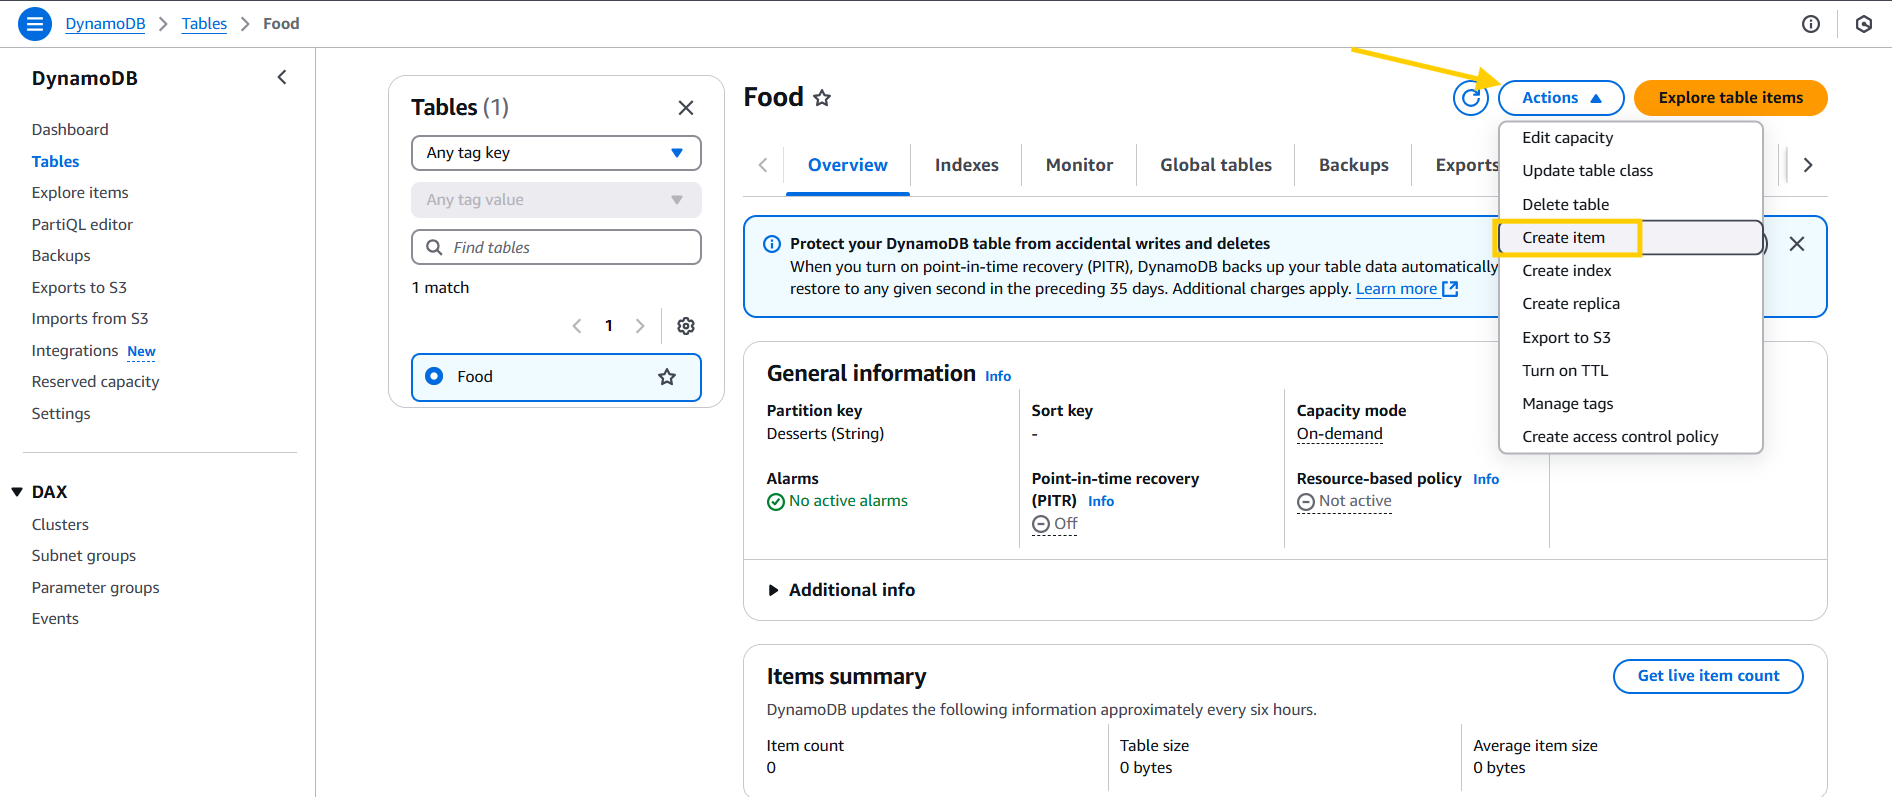1892x797 pixels.
Task: Switch to the Indexes tab
Action: (966, 165)
